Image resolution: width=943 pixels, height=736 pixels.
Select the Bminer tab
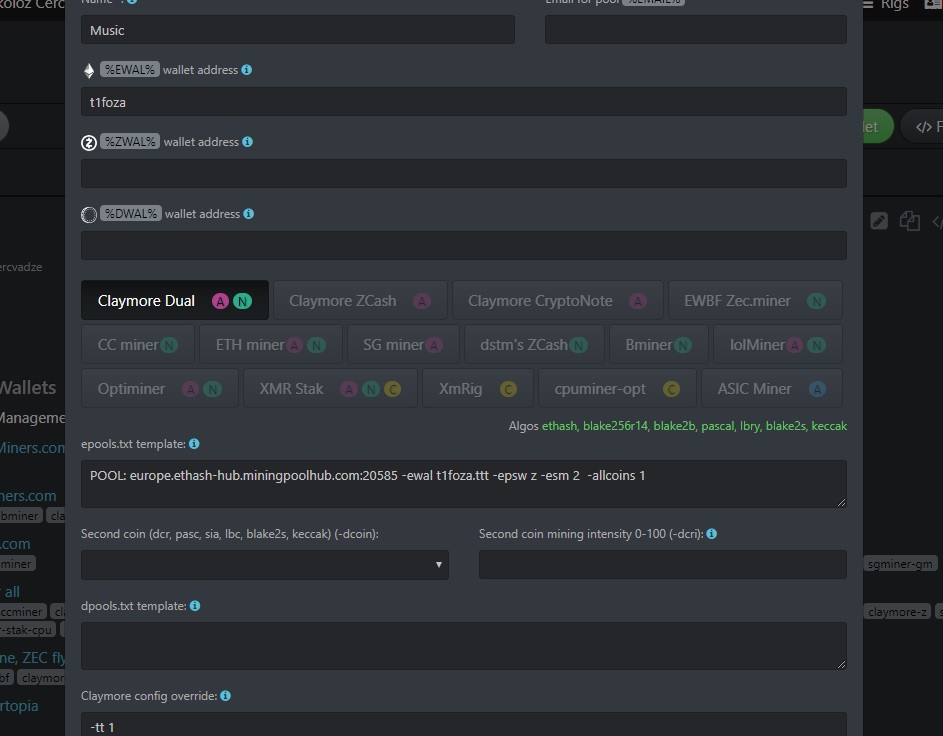[659, 345]
